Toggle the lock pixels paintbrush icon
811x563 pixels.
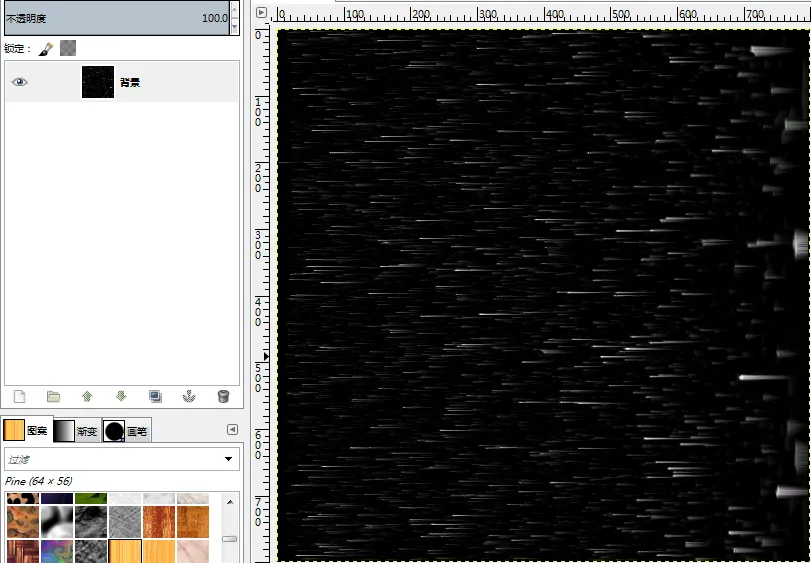[45, 49]
